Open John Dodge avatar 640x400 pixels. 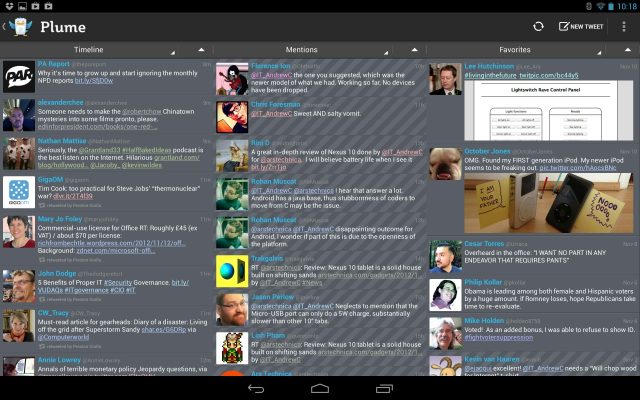(x=19, y=286)
